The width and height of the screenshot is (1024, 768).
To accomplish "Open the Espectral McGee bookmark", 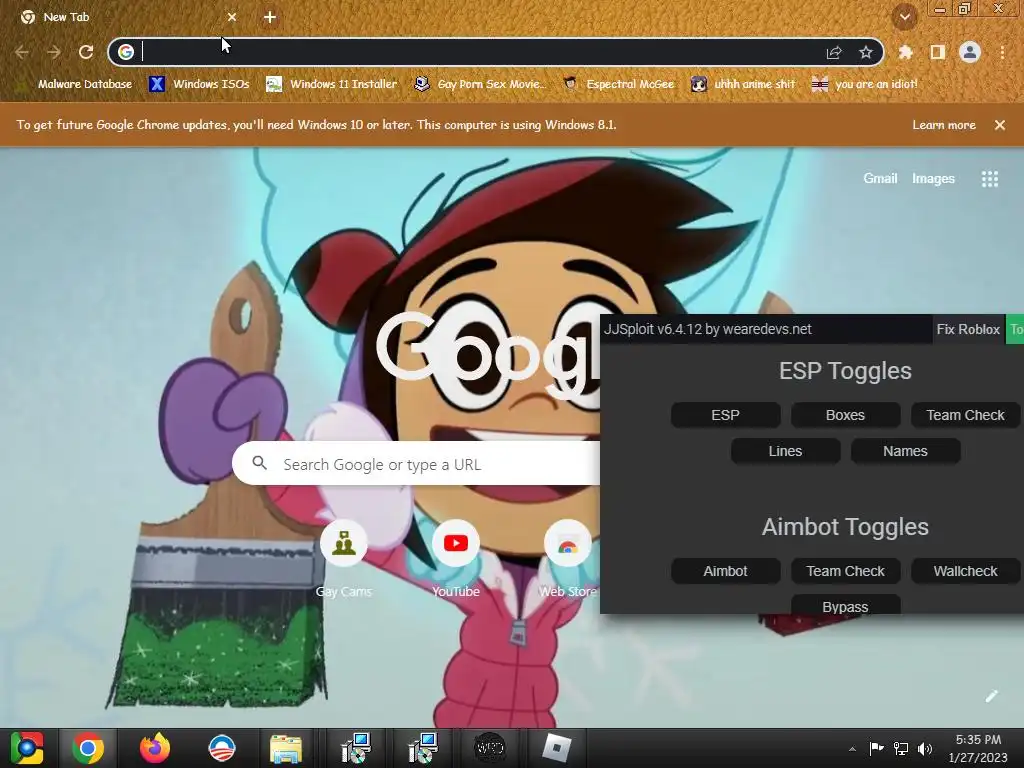I will coord(618,84).
